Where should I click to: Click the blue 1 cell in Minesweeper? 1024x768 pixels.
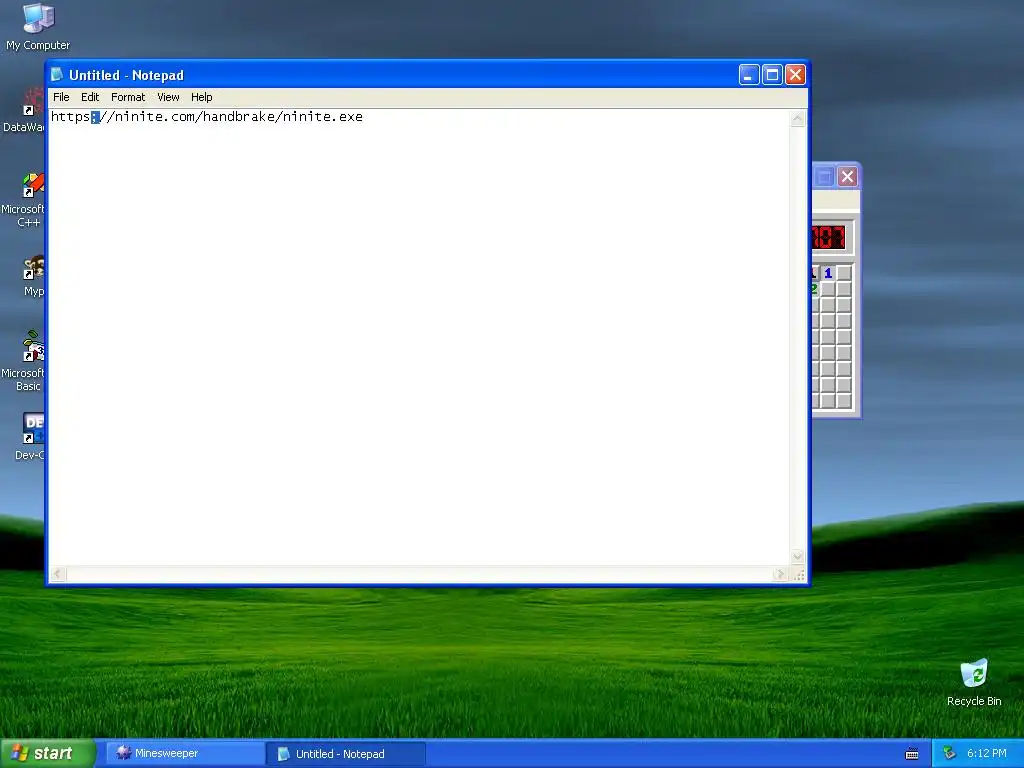(x=828, y=273)
